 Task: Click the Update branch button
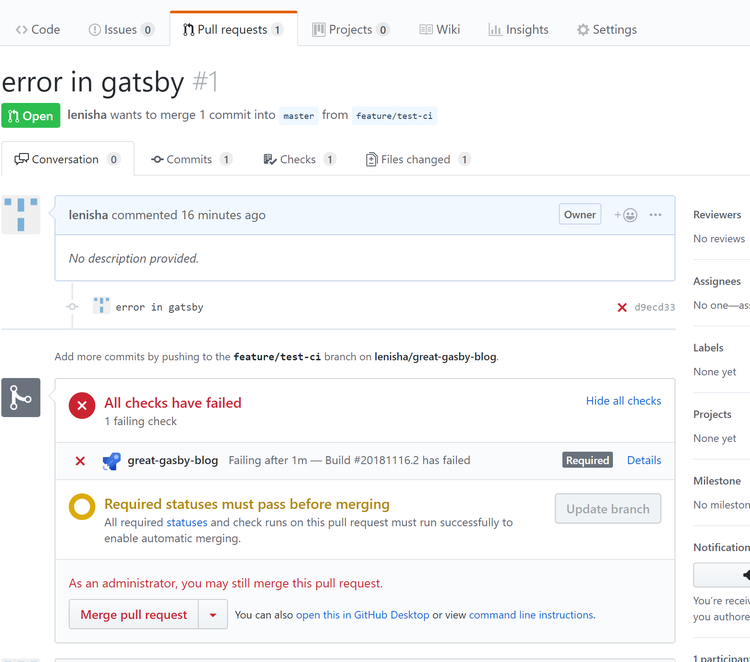coord(608,508)
